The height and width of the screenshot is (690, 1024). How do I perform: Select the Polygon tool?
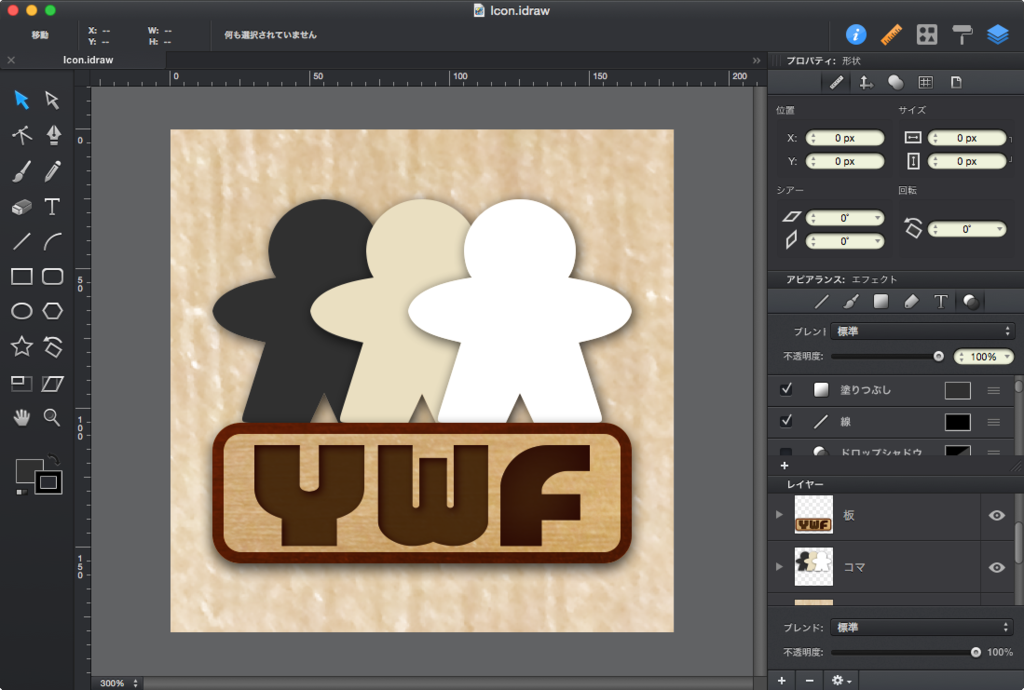52,311
